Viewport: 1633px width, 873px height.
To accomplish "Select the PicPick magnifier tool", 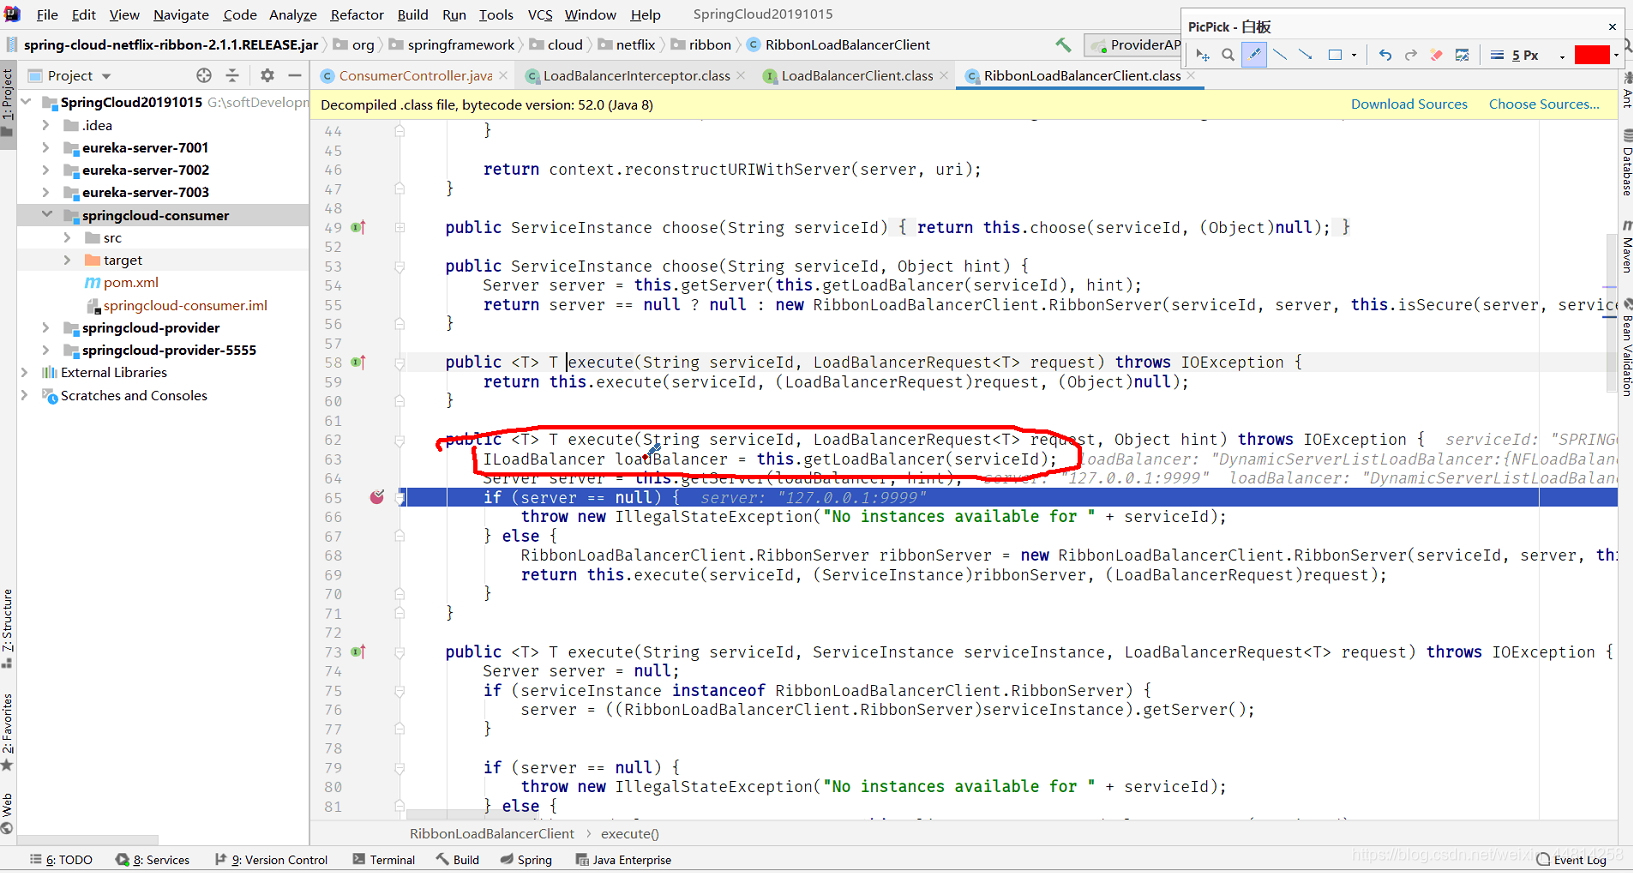I will click(1228, 55).
